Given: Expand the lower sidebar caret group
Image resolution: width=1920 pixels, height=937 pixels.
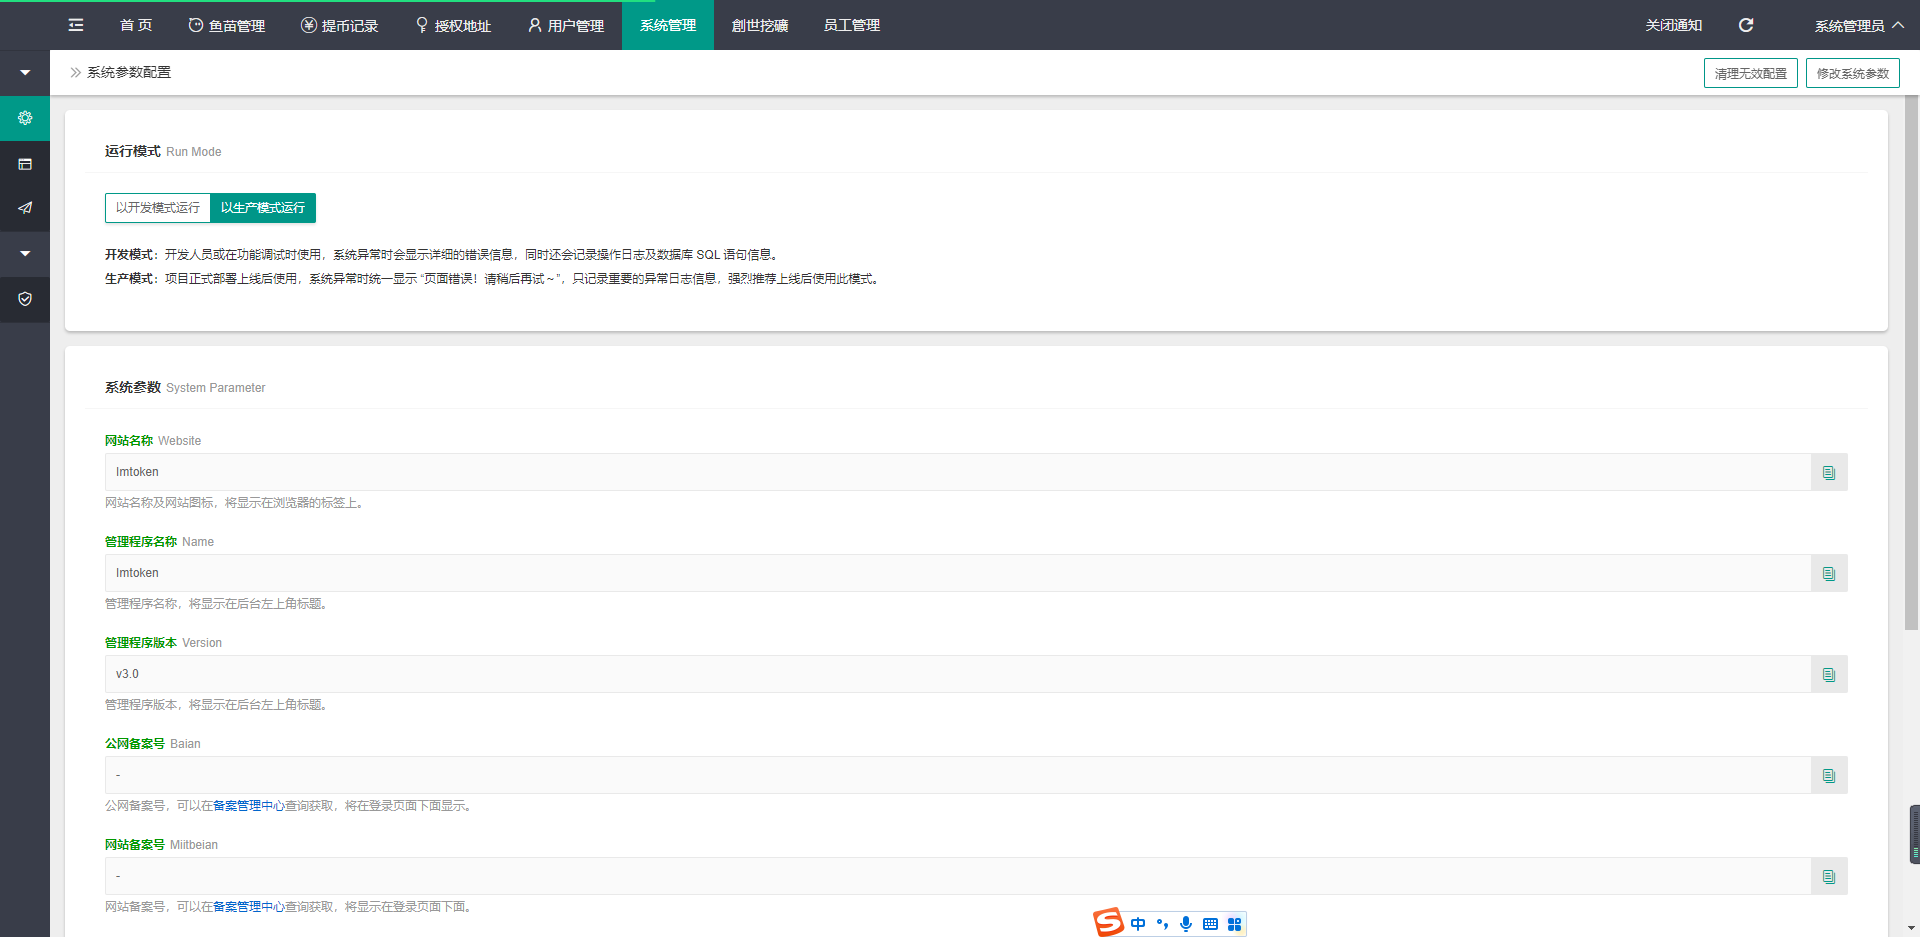Looking at the screenshot, I should [x=25, y=254].
